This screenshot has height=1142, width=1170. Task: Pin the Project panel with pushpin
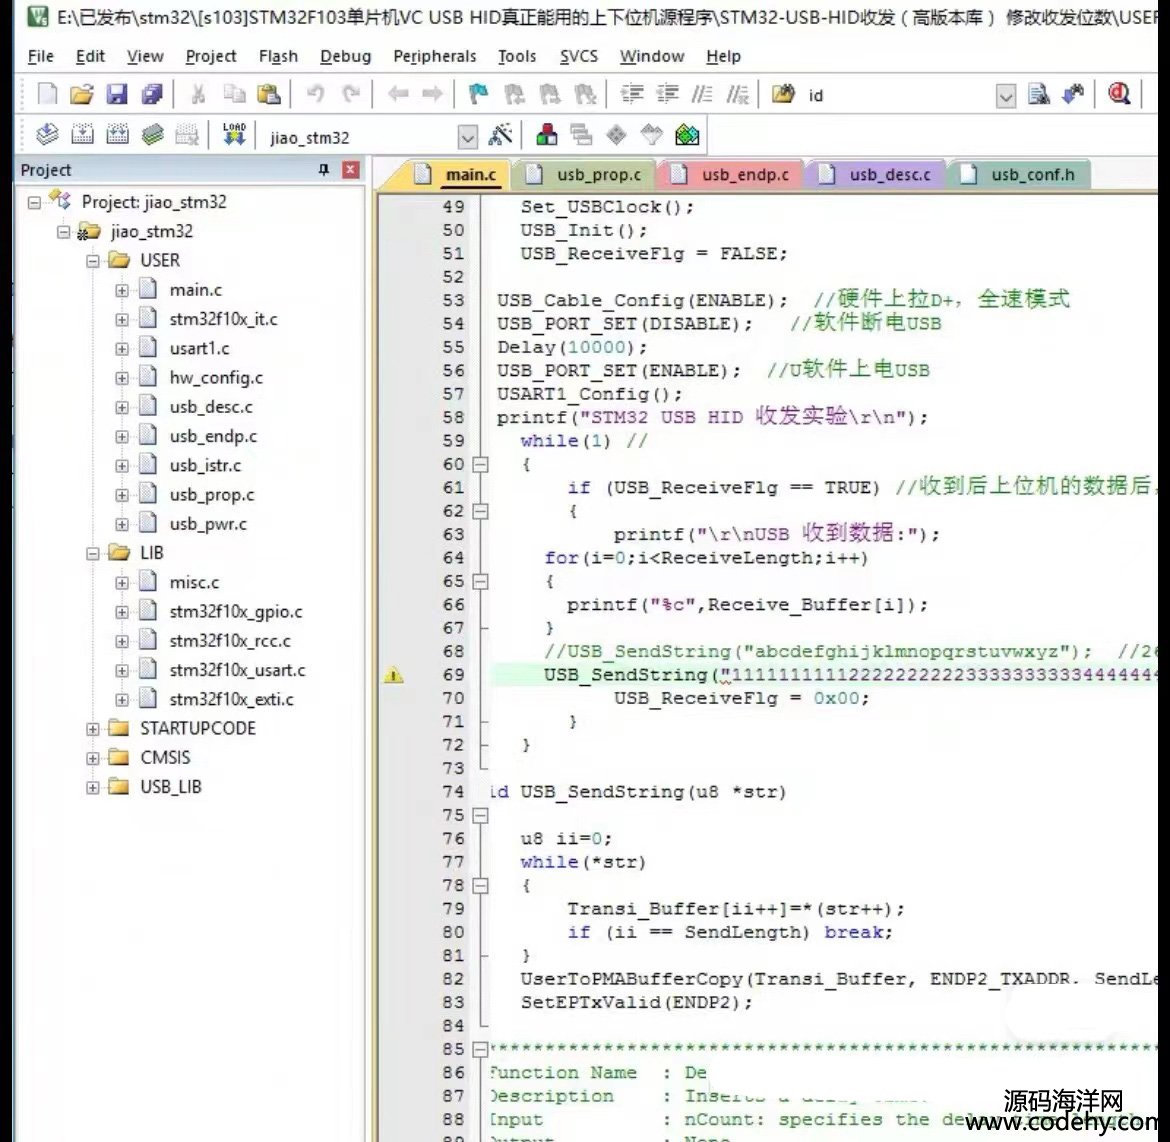point(323,170)
